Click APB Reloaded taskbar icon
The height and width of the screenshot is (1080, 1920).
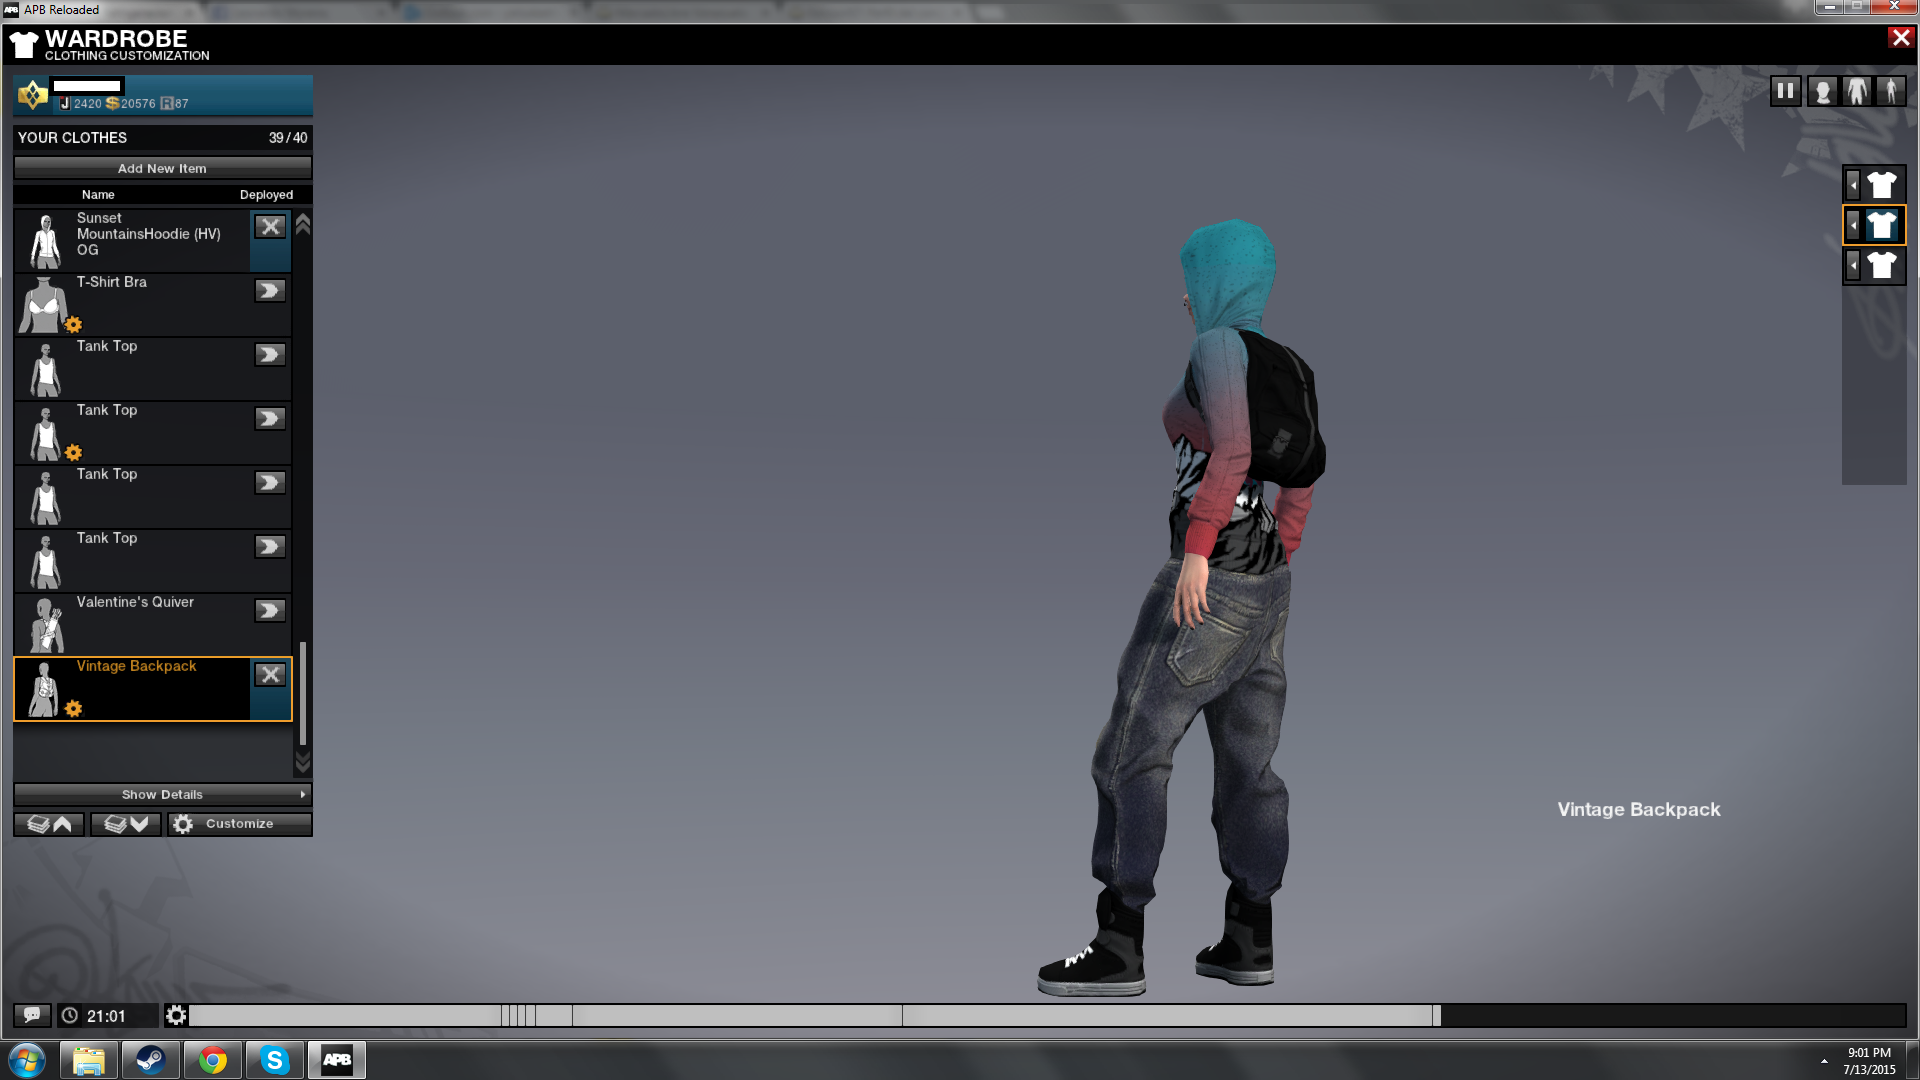coord(337,1060)
